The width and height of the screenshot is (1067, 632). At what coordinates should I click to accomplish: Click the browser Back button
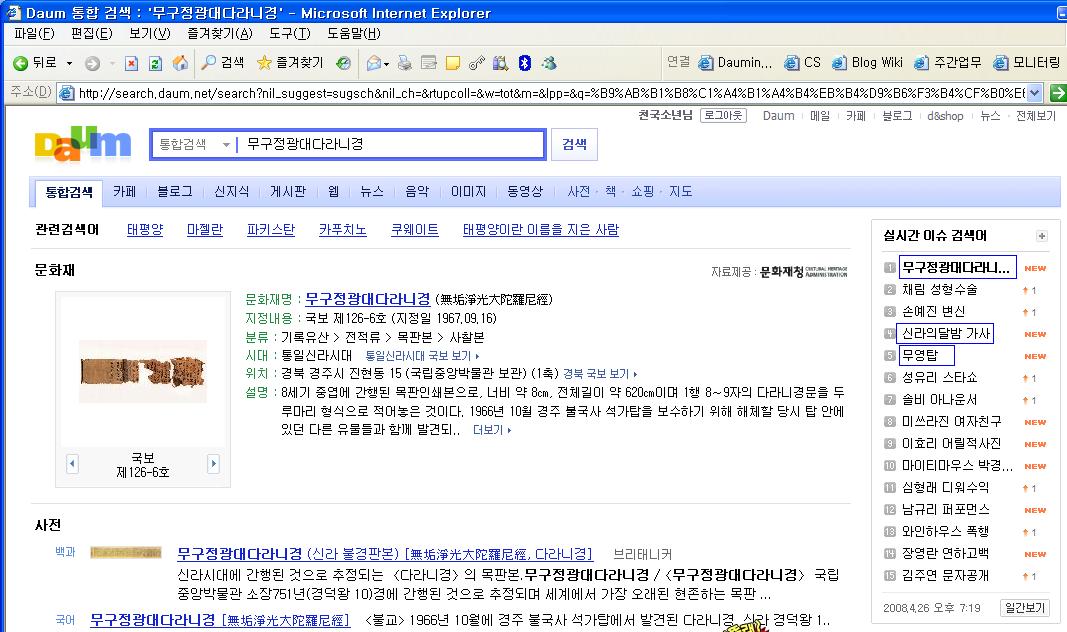click(34, 63)
